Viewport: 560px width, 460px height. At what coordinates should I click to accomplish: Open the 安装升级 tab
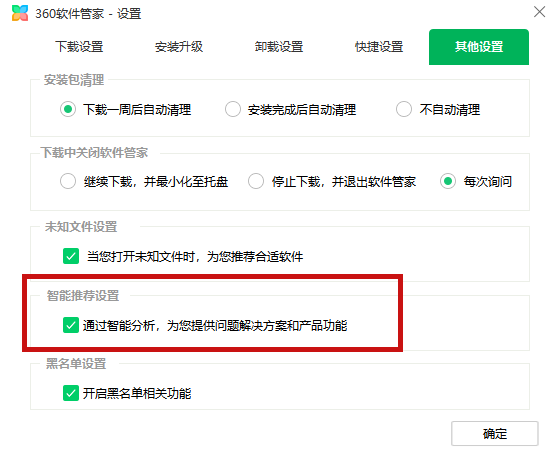tap(179, 47)
